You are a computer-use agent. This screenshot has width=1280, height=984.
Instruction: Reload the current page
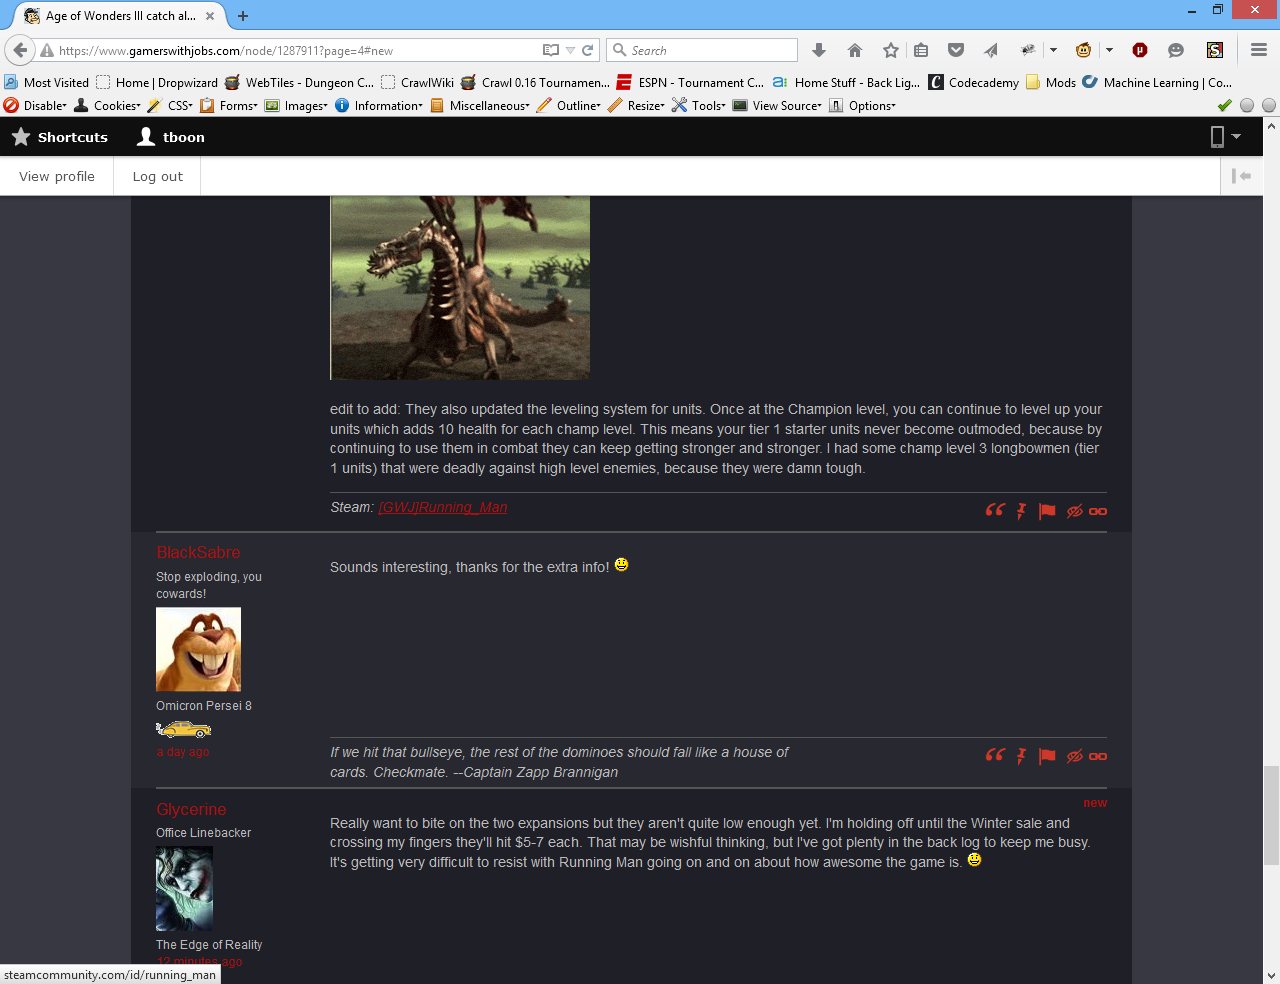(x=588, y=50)
